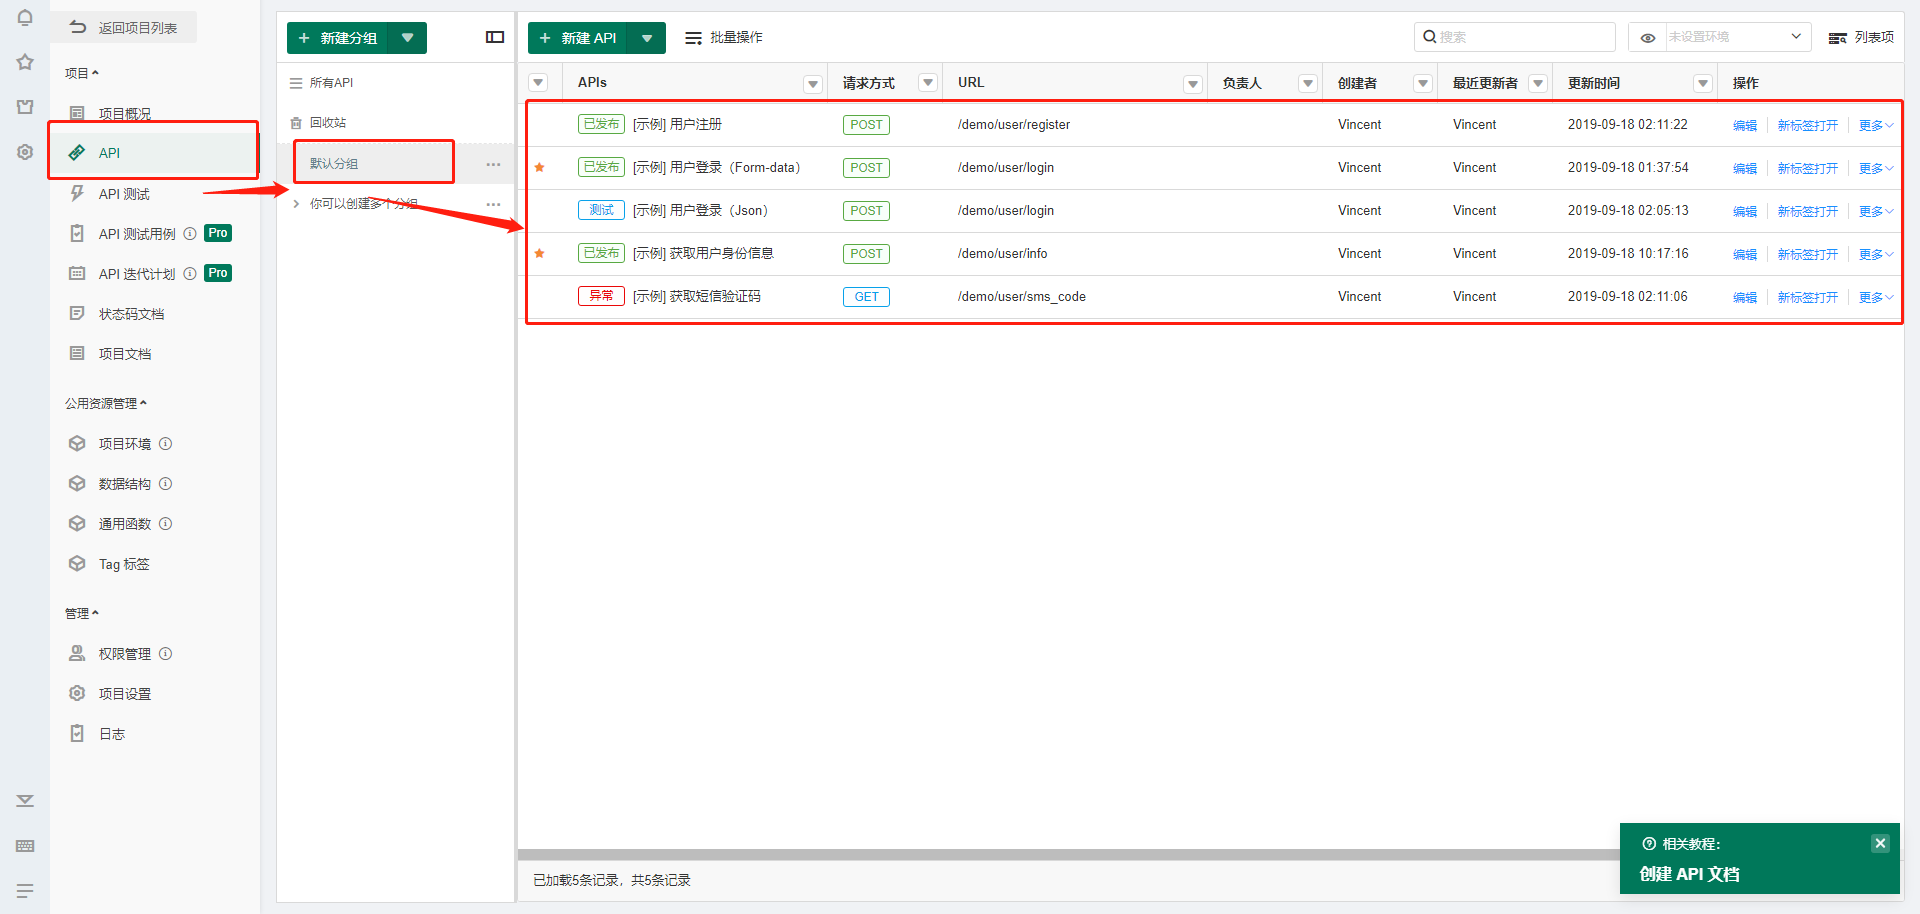Open API 测试 menu item

pyautogui.click(x=124, y=193)
